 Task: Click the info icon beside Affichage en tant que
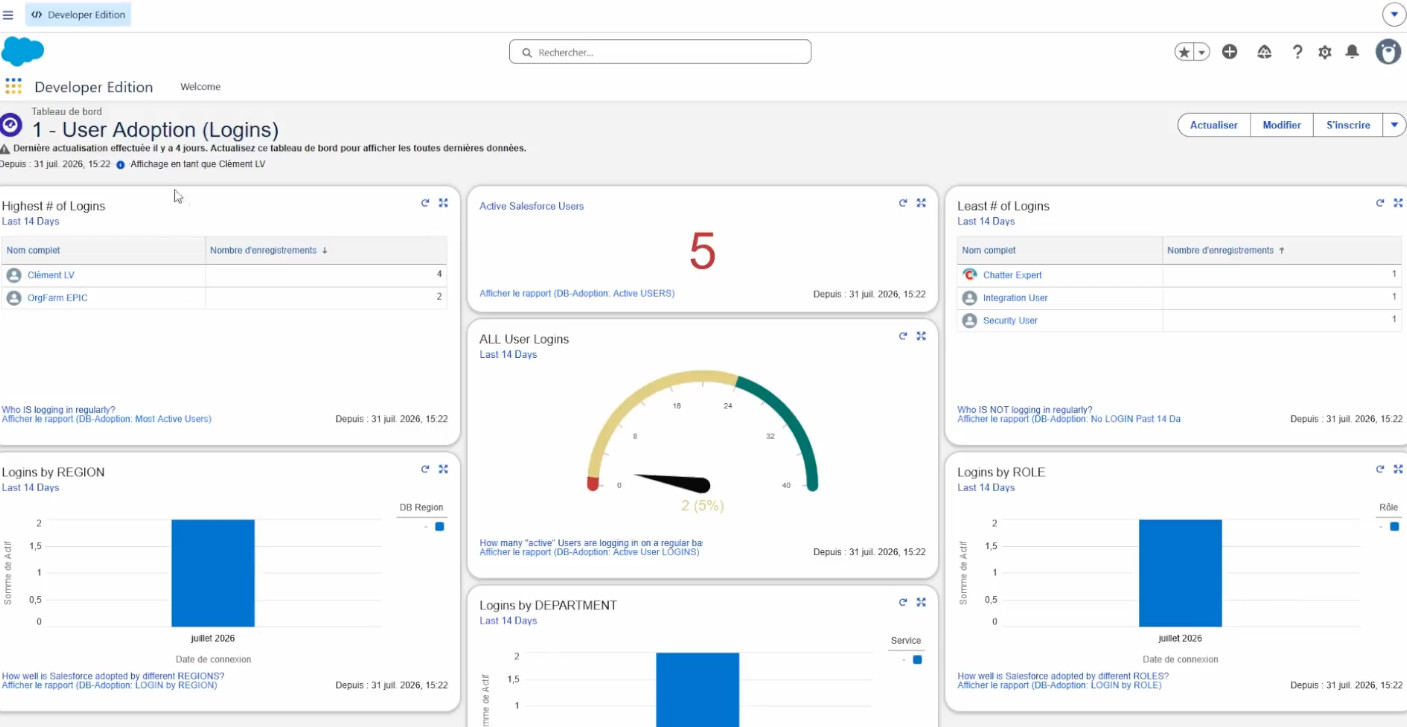(121, 164)
